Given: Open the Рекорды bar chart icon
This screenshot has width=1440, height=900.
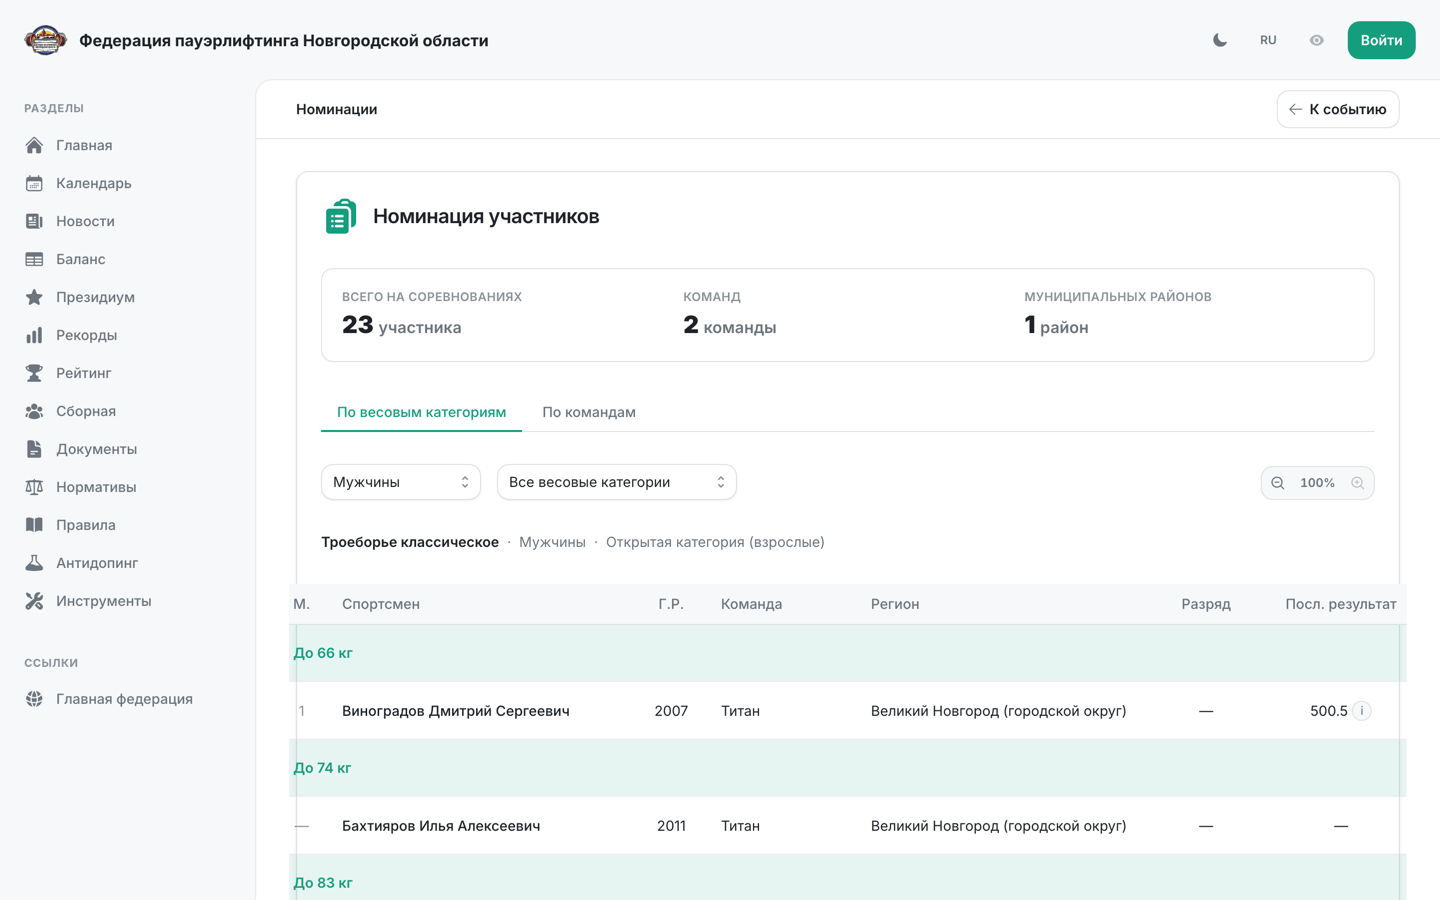Looking at the screenshot, I should [x=34, y=335].
